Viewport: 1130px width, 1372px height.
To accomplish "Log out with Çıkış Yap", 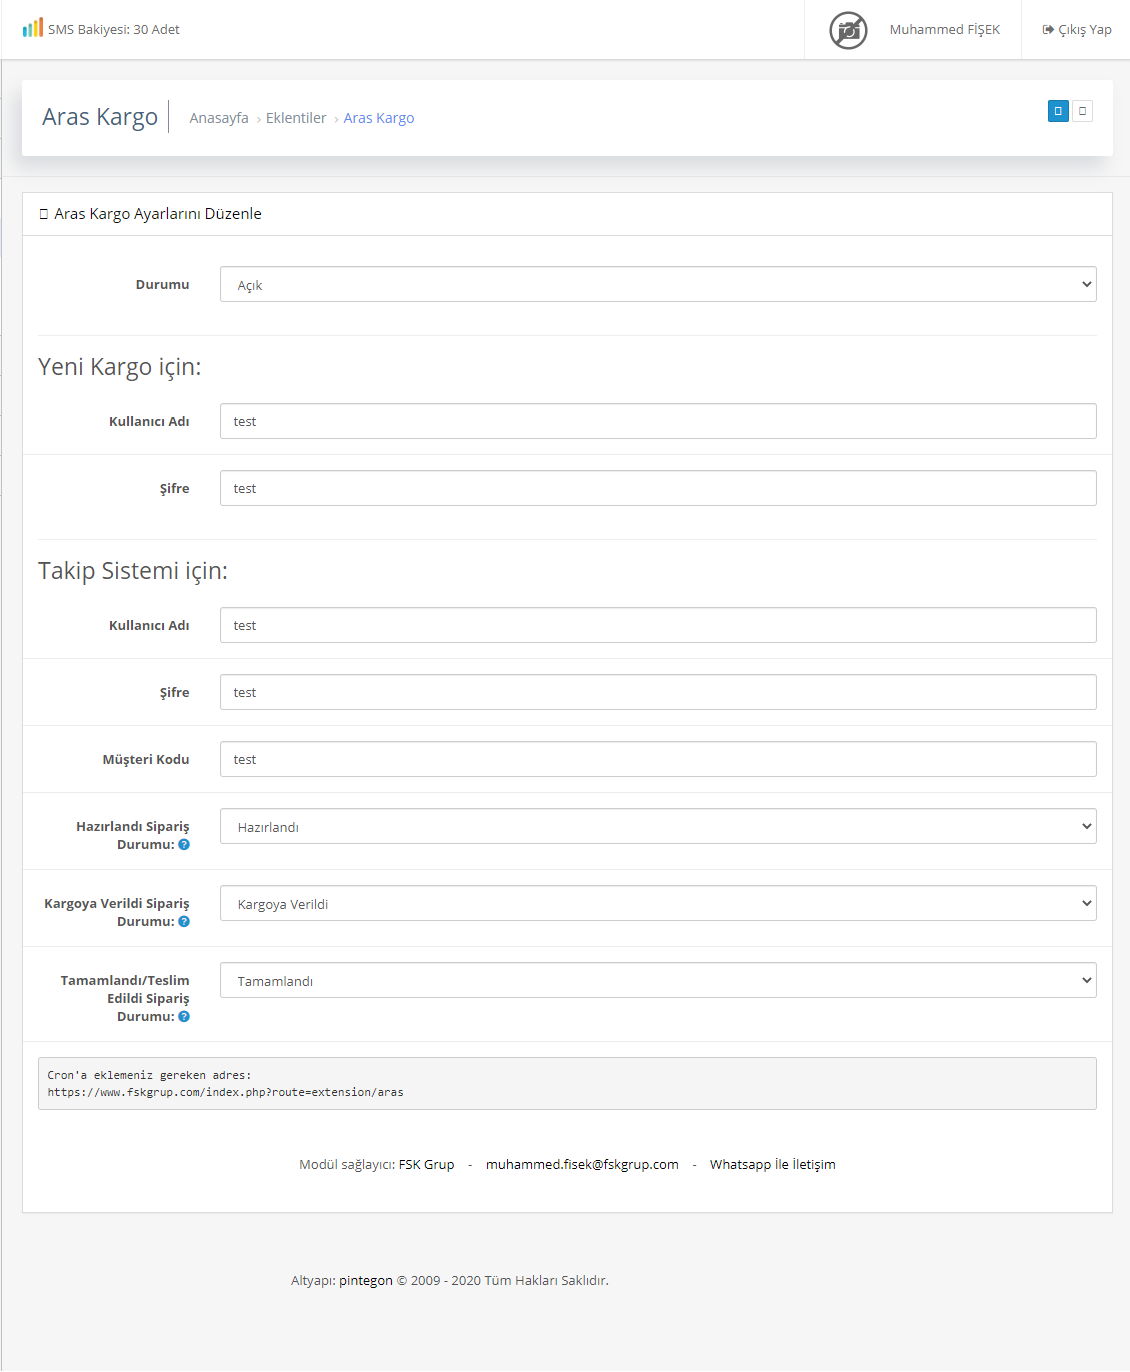I will pyautogui.click(x=1077, y=30).
